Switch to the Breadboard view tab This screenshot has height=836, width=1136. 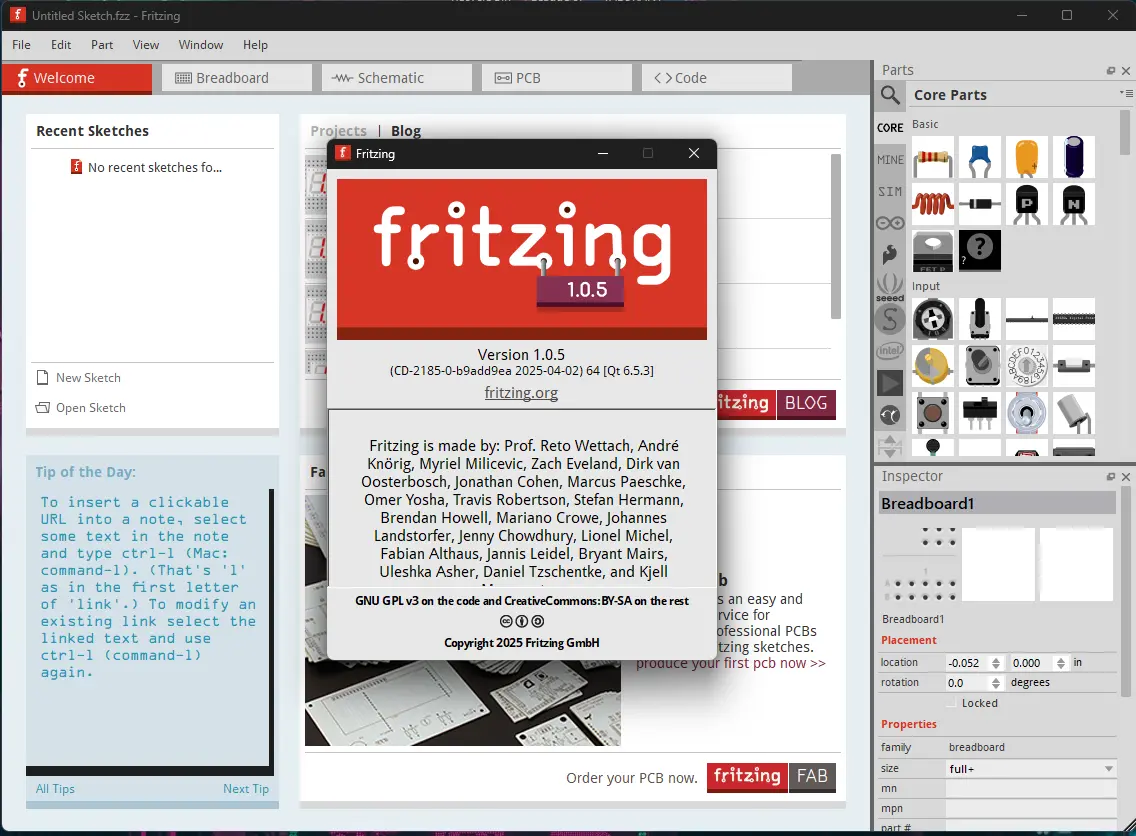[237, 78]
